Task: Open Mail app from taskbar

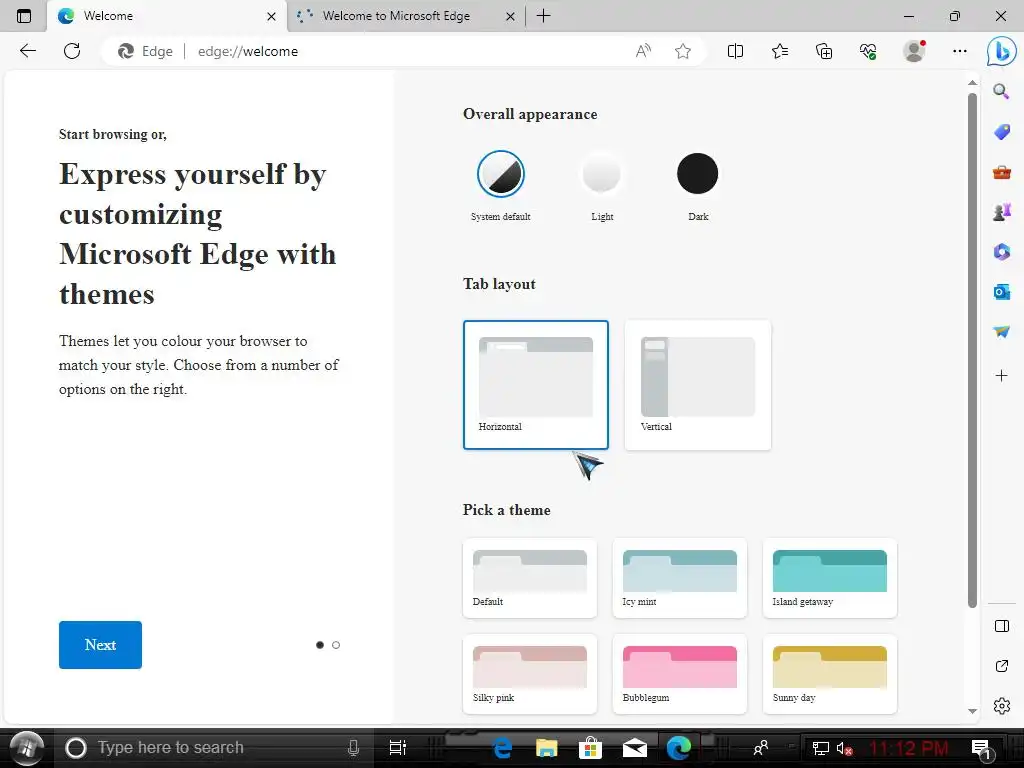Action: click(x=635, y=748)
